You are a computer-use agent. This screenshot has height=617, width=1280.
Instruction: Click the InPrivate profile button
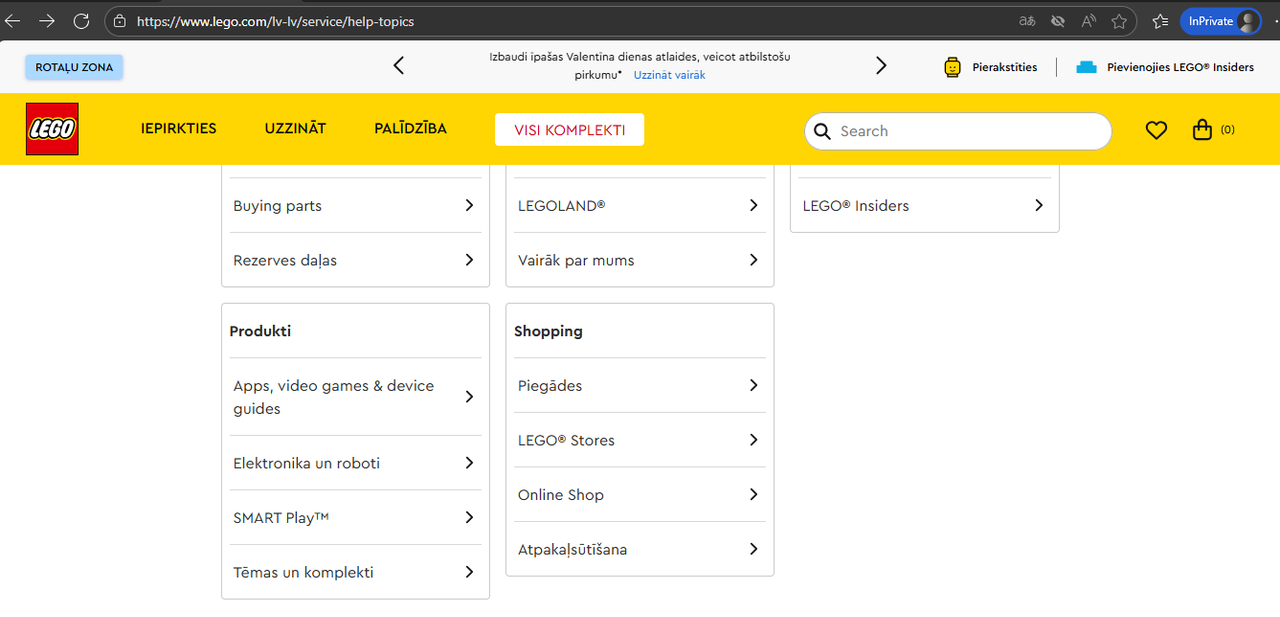[x=1221, y=21]
